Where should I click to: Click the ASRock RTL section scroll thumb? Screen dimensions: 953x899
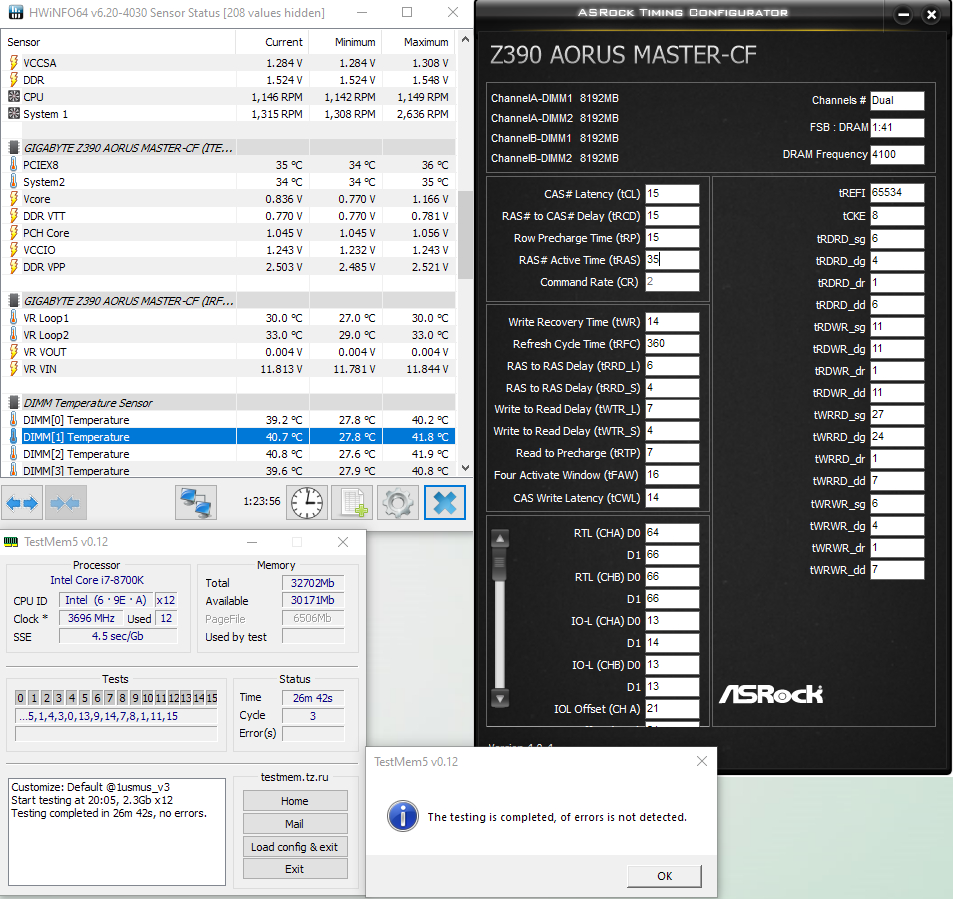pyautogui.click(x=500, y=564)
